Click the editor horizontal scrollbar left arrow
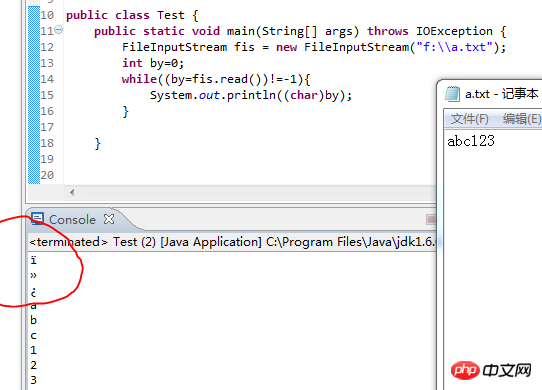This screenshot has width=542, height=390. coord(72,192)
